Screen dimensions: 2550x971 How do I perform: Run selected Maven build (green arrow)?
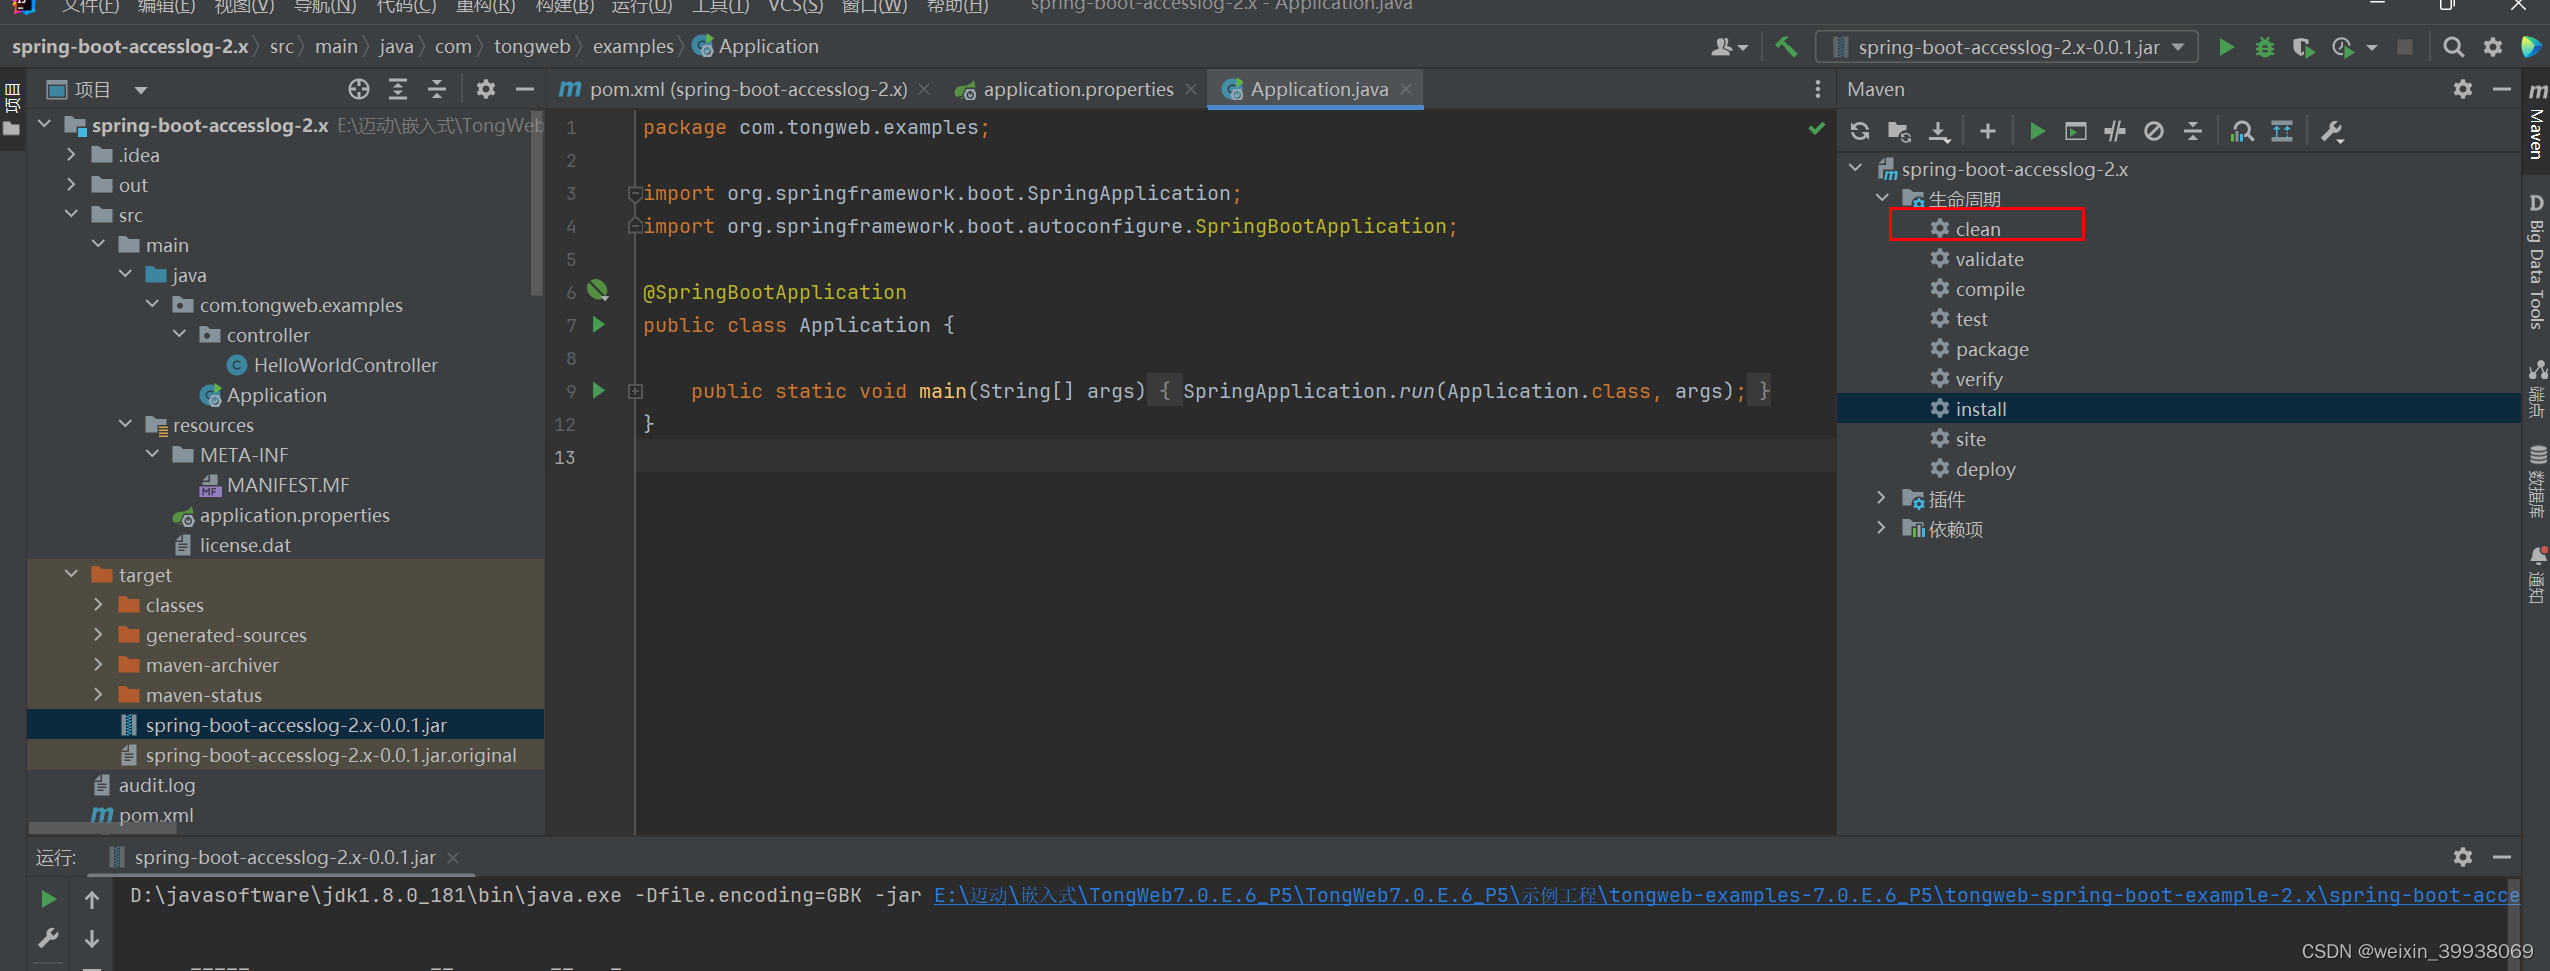click(2036, 131)
